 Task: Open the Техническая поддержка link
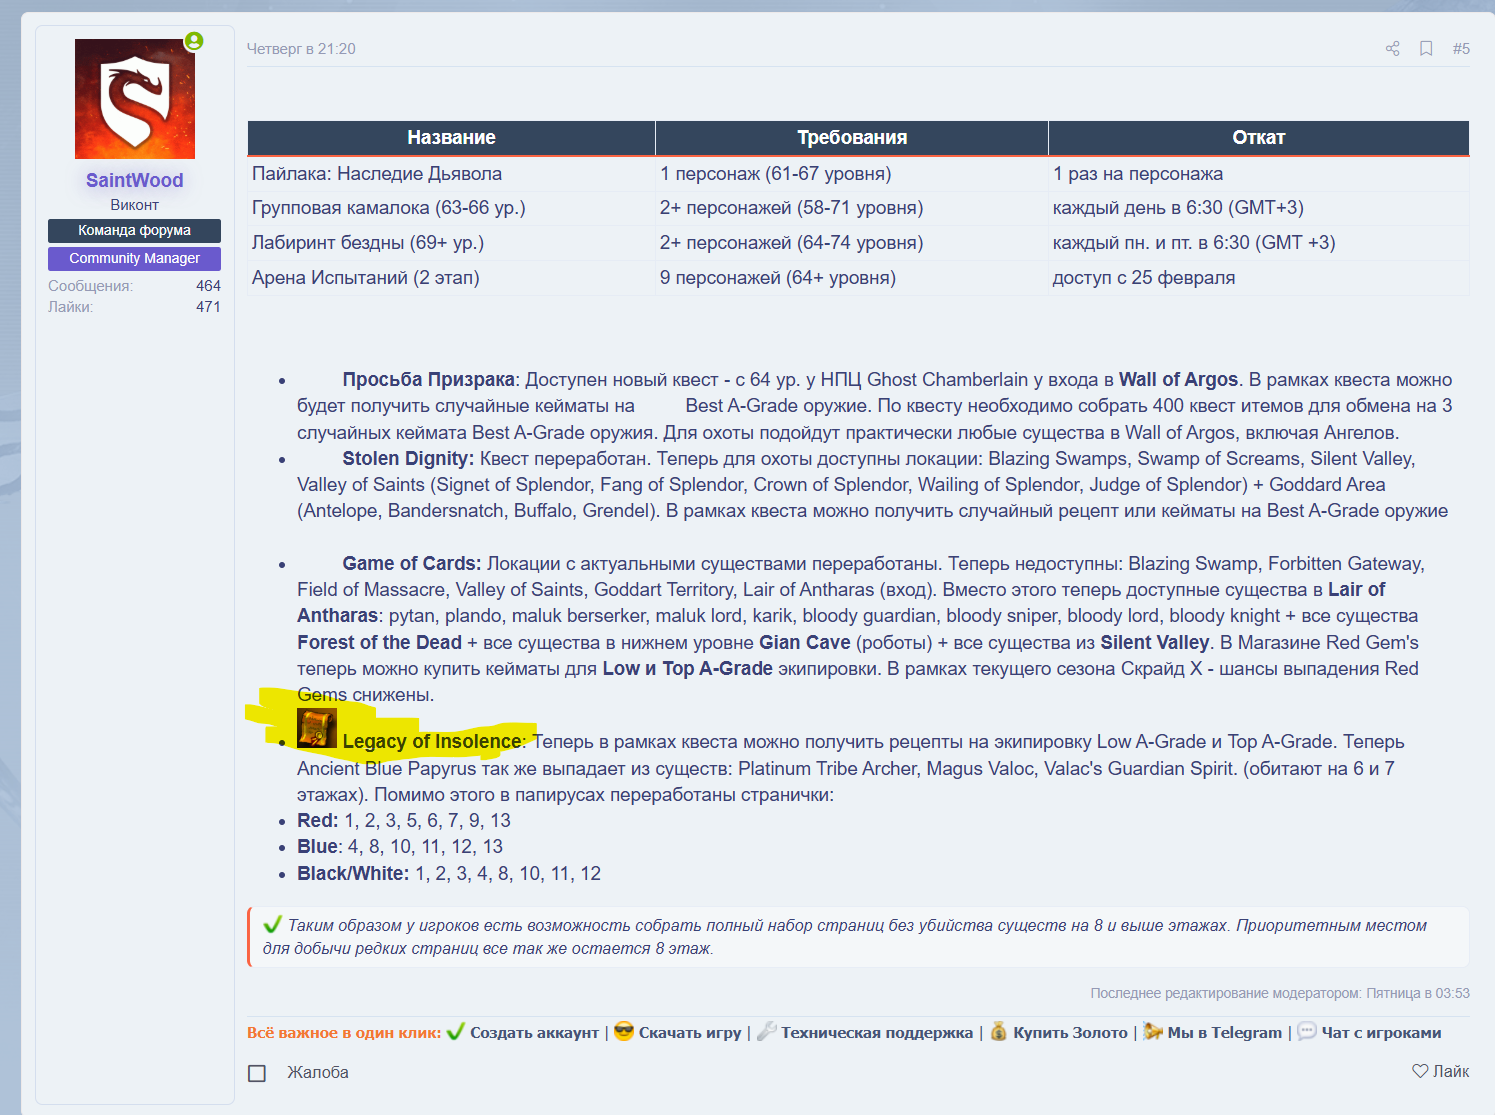(876, 1033)
